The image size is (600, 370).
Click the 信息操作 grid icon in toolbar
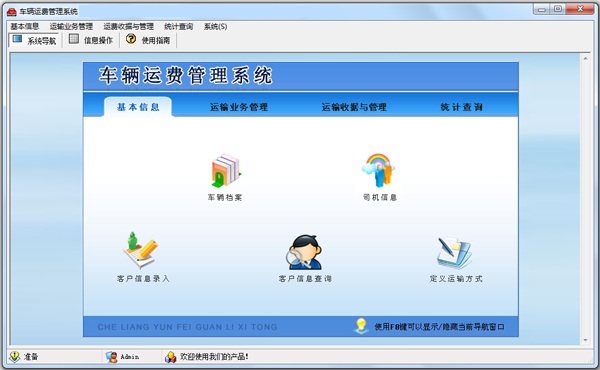pos(74,39)
